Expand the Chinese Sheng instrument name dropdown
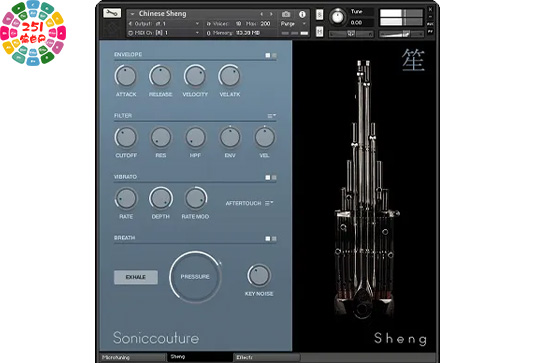Image resolution: width=535 pixels, height=363 pixels. [132, 14]
